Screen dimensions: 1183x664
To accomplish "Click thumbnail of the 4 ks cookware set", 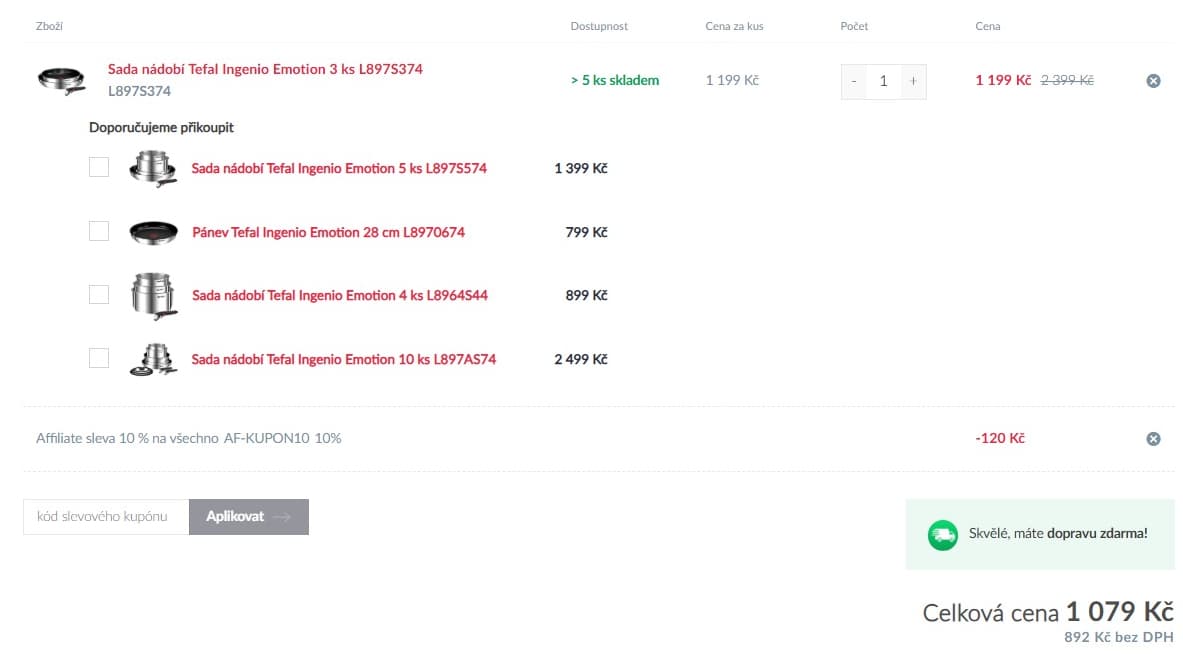I will [154, 296].
